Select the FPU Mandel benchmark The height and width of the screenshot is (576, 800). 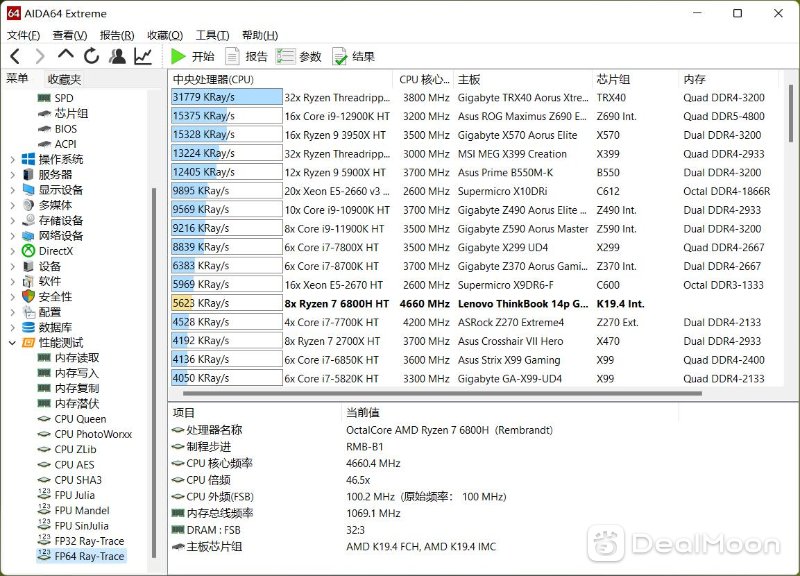pos(82,510)
